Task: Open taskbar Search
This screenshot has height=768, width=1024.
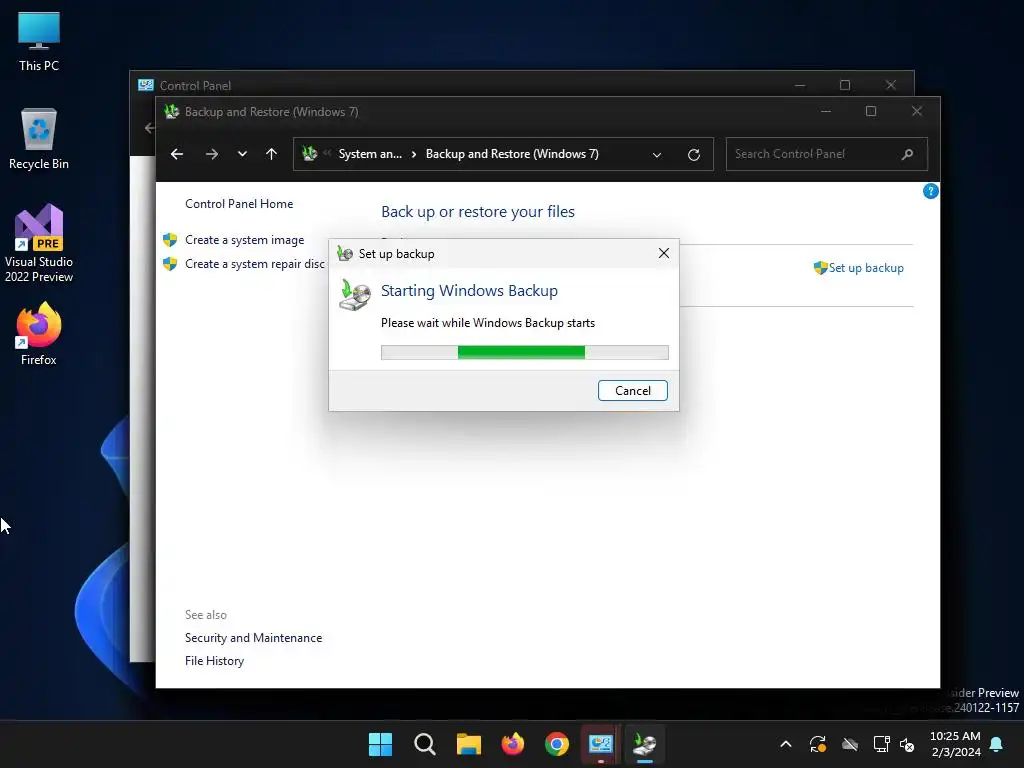Action: pos(424,744)
